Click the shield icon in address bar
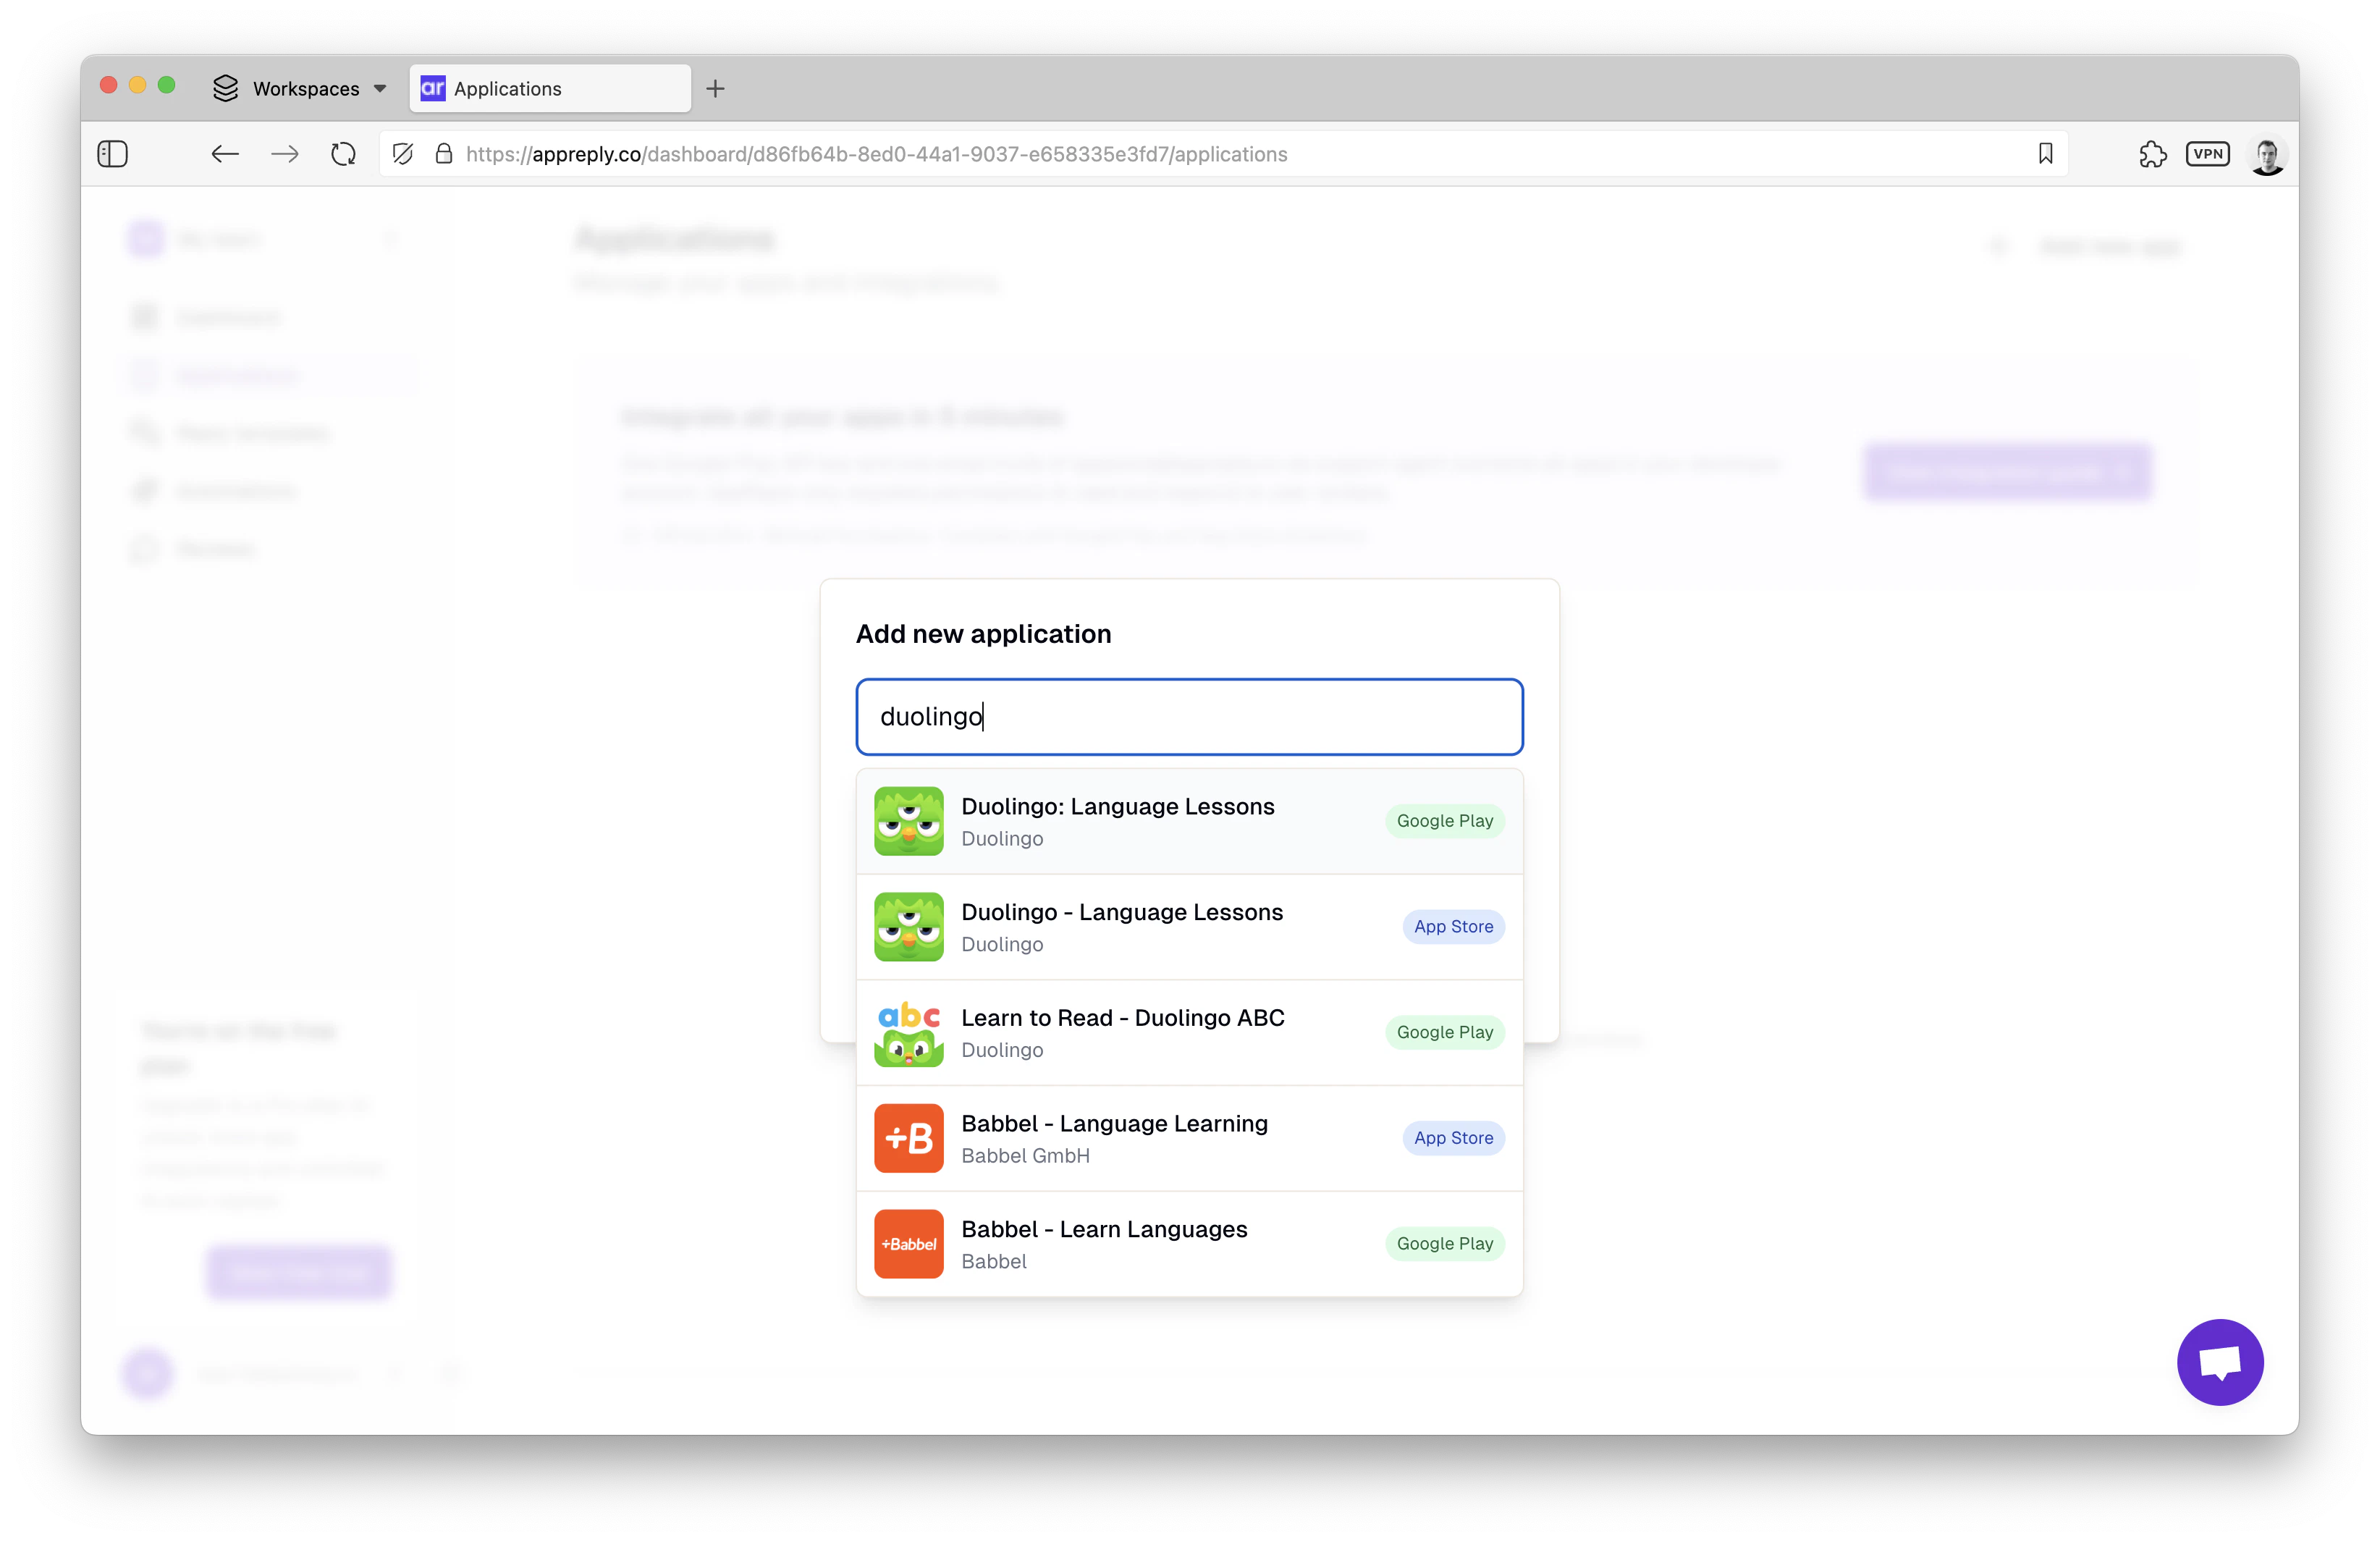Screen dimensions: 2380x1542 403,154
